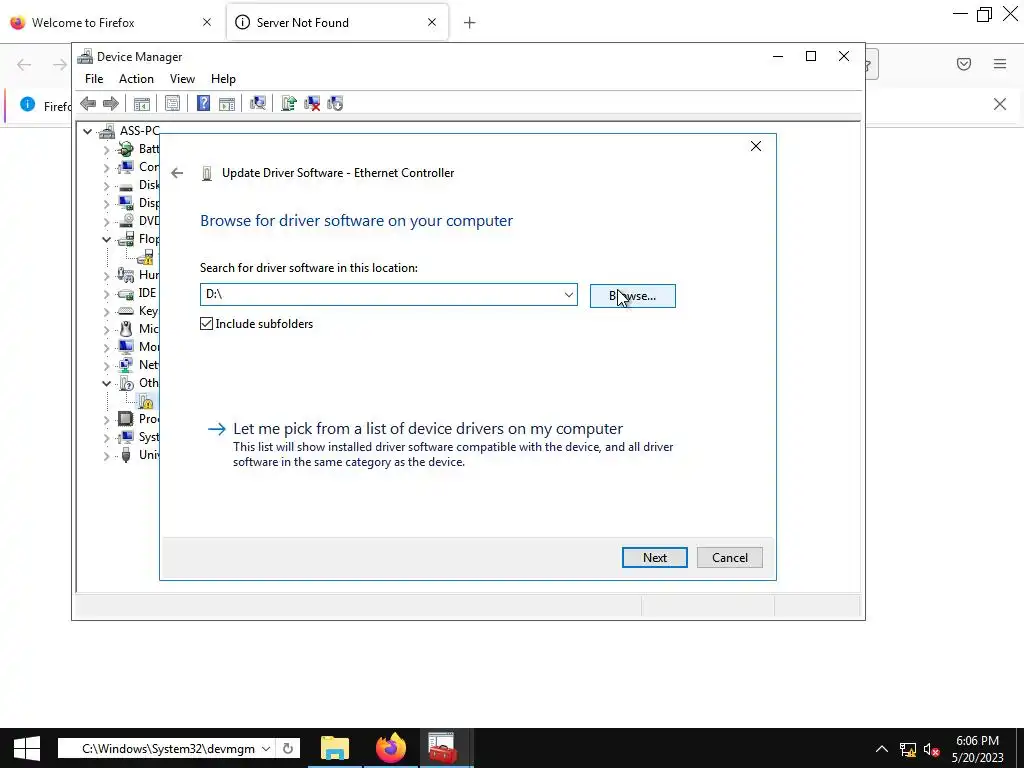
Task: Click Scan for hardware changes icon
Action: 258,103
